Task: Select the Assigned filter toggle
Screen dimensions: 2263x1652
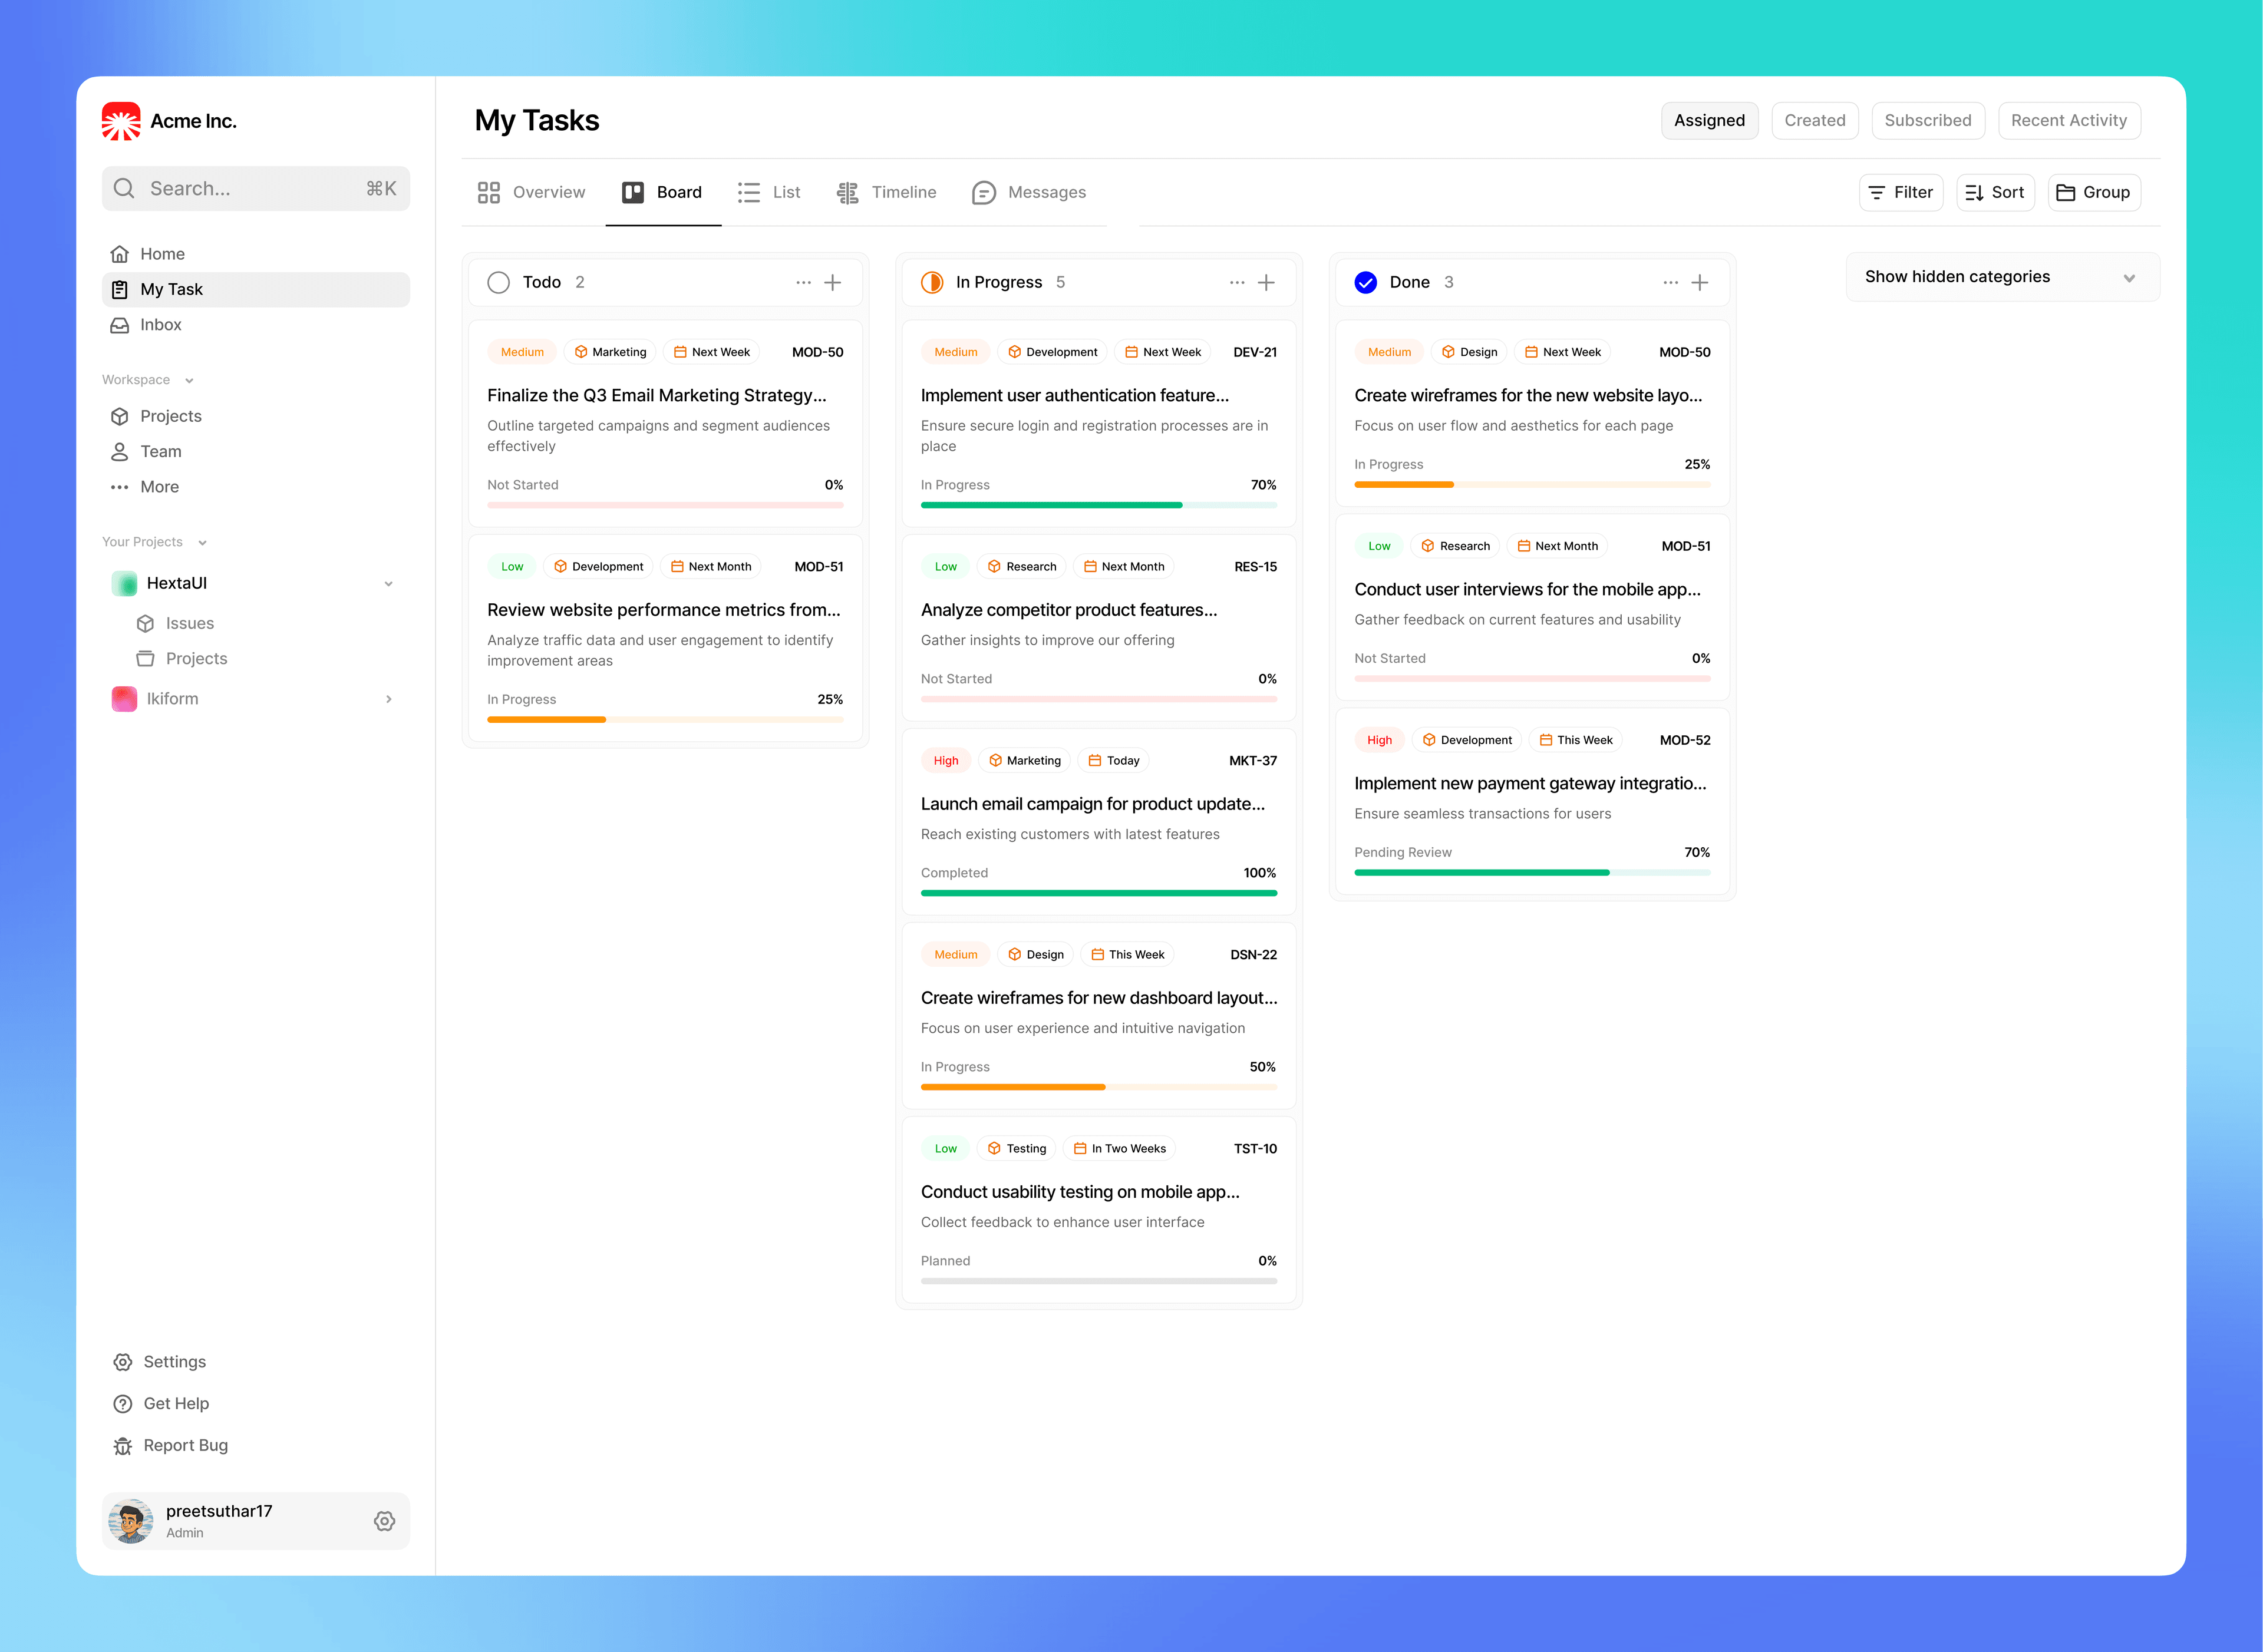Action: (x=1709, y=121)
